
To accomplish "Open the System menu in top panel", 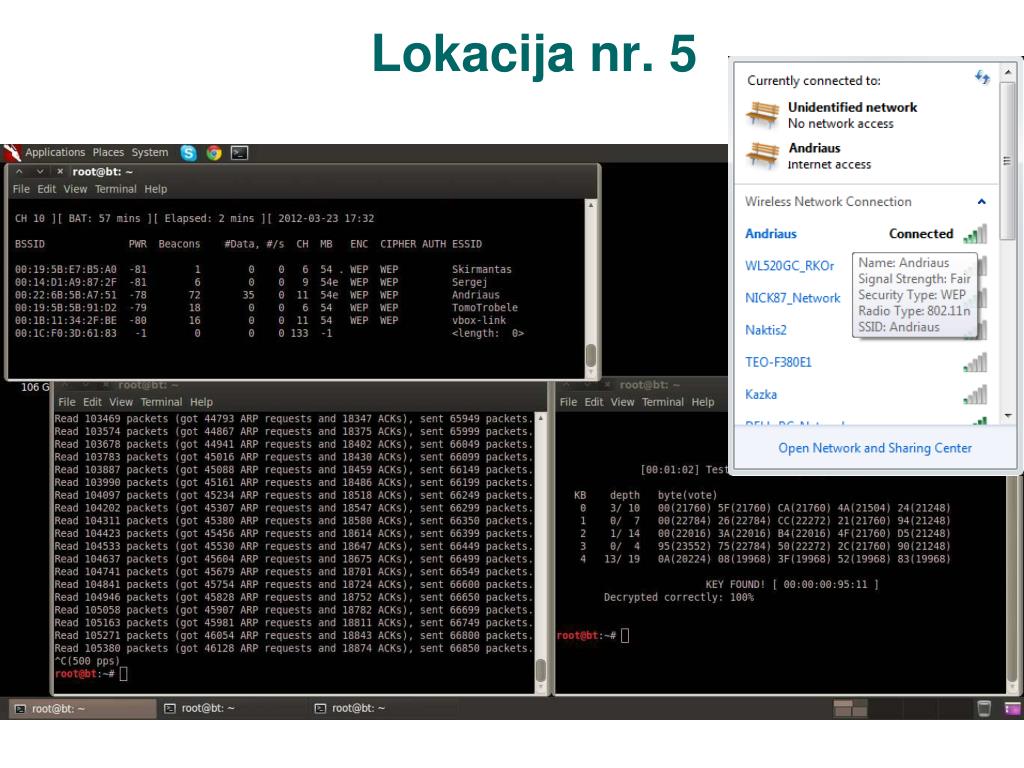I will coord(150,152).
